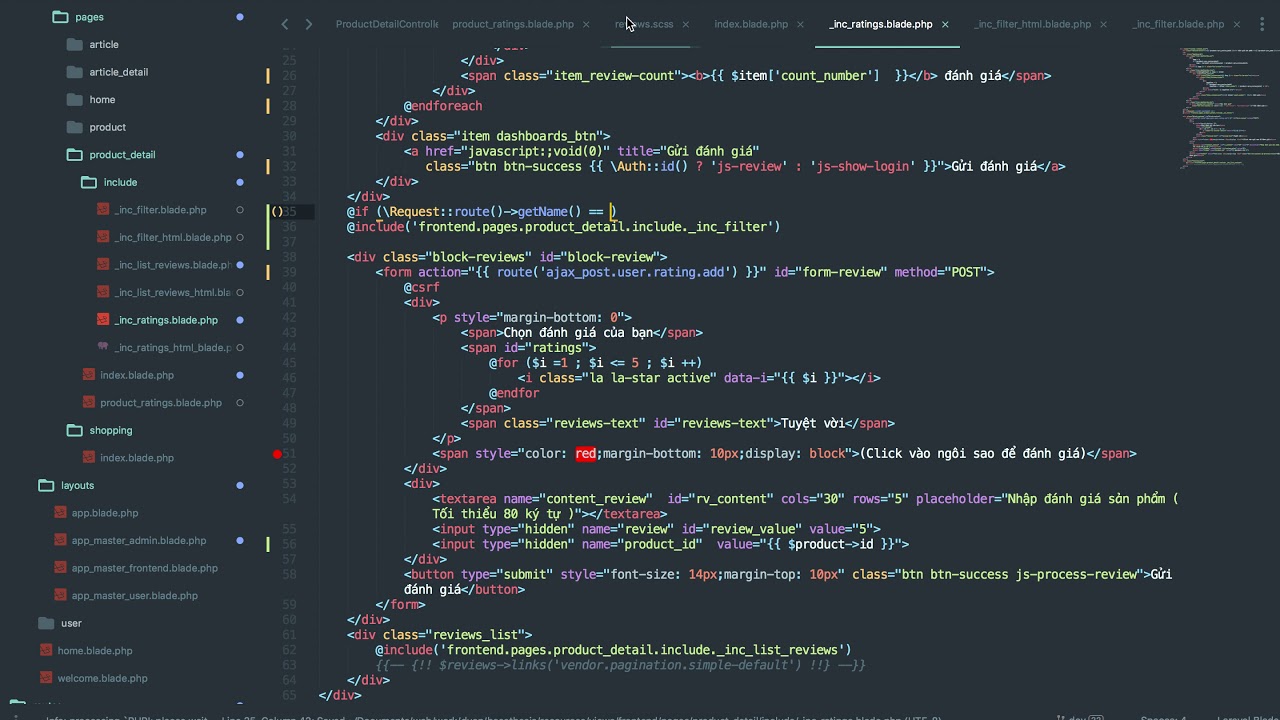This screenshot has height=720, width=1280.
Task: Click line number 65 in the gutter
Action: tap(289, 695)
